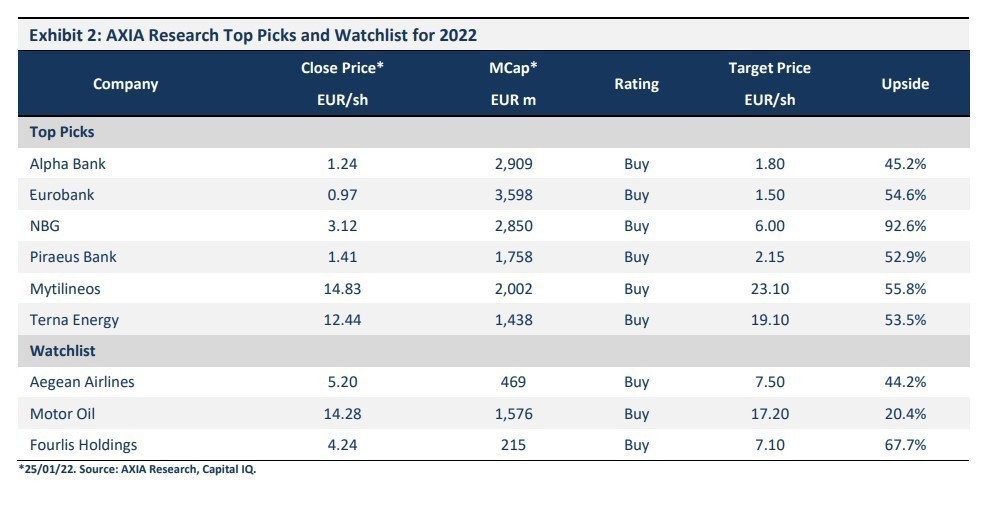Select the Upside column header
The width and height of the screenshot is (994, 507).
click(904, 84)
